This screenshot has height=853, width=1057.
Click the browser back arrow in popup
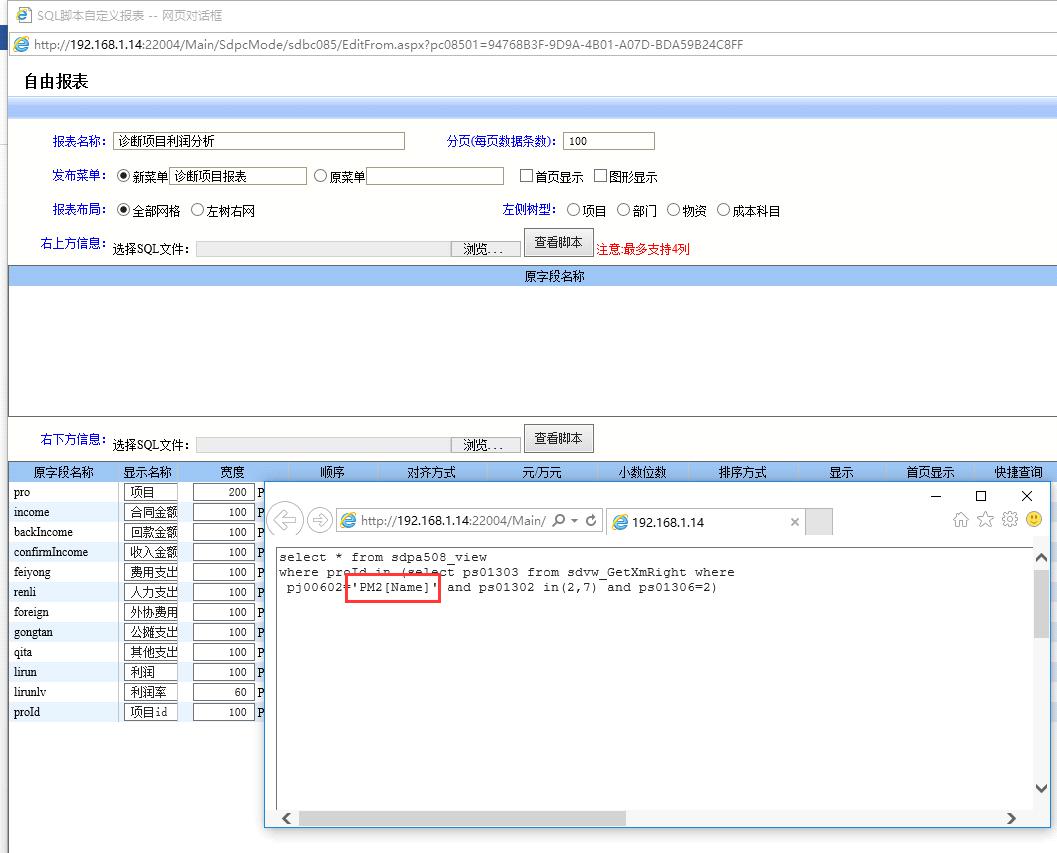point(286,520)
